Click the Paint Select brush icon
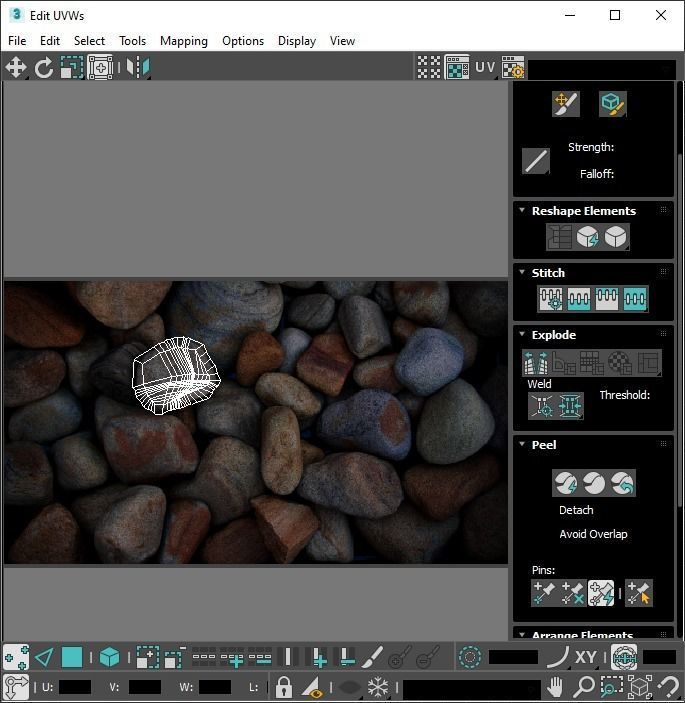Screen dimensions: 685x703 click(x=373, y=658)
